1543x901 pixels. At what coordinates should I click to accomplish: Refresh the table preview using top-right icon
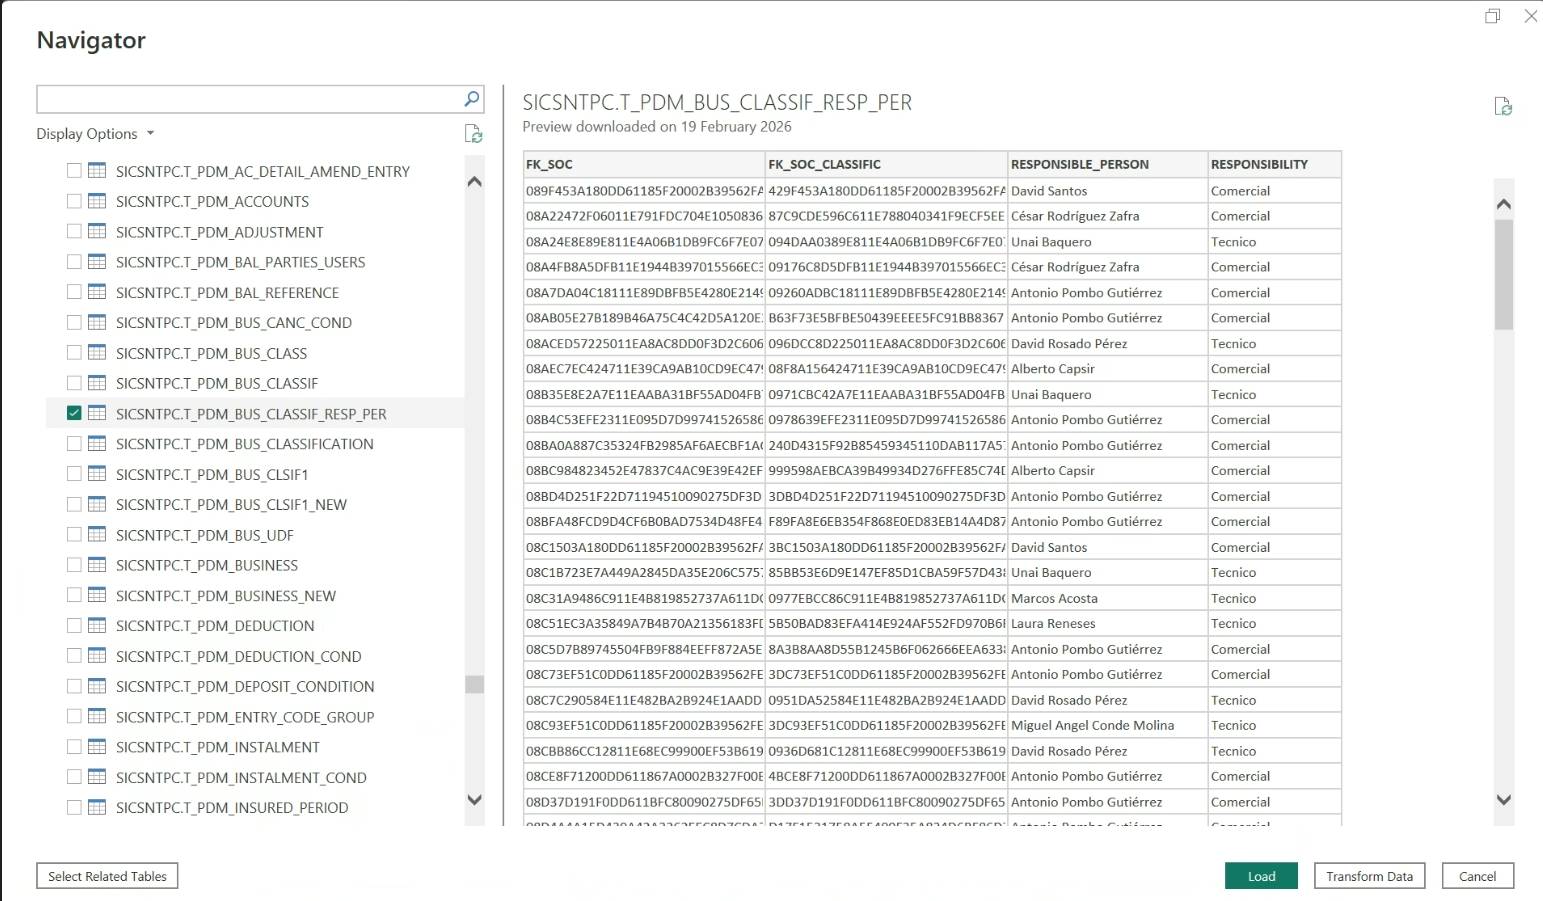click(x=1502, y=107)
